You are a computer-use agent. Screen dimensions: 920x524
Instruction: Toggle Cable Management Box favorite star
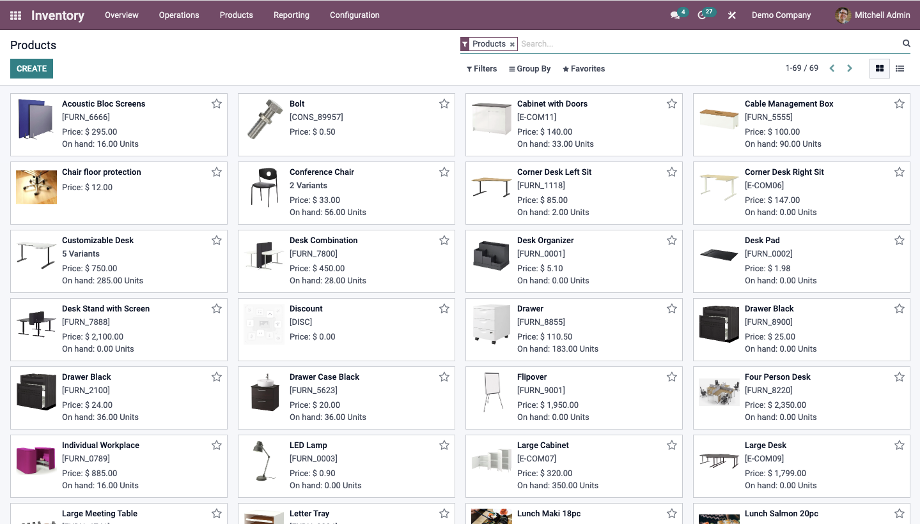[899, 104]
